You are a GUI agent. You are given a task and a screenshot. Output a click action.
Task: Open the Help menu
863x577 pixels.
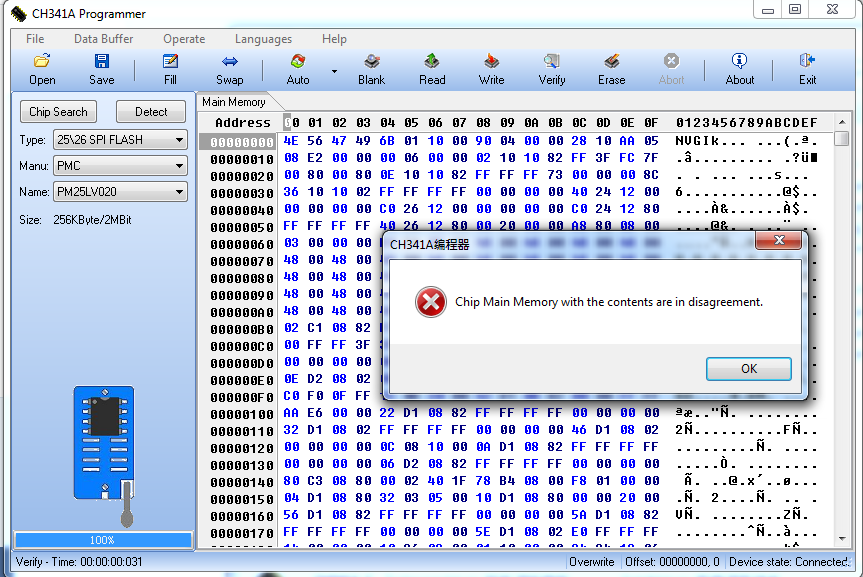tap(334, 39)
